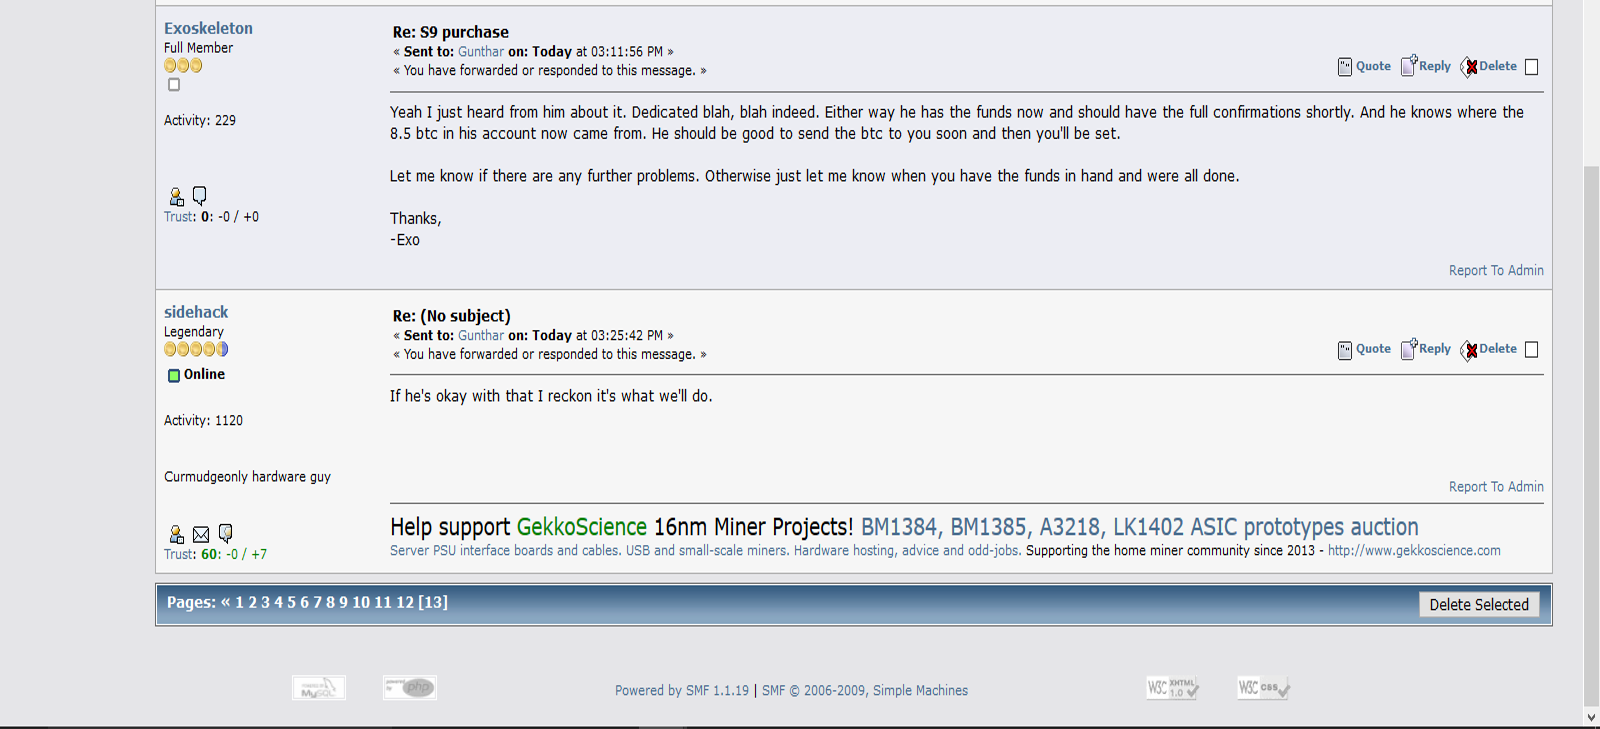Open Server PSU interface boards and cables link

[505, 551]
